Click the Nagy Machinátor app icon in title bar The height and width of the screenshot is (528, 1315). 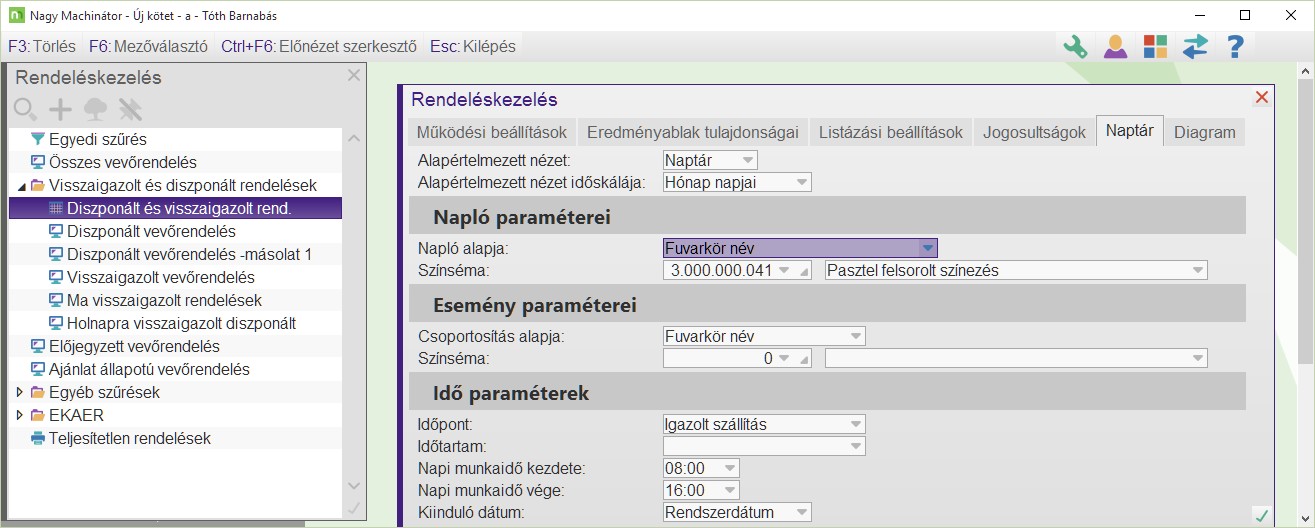tap(15, 15)
